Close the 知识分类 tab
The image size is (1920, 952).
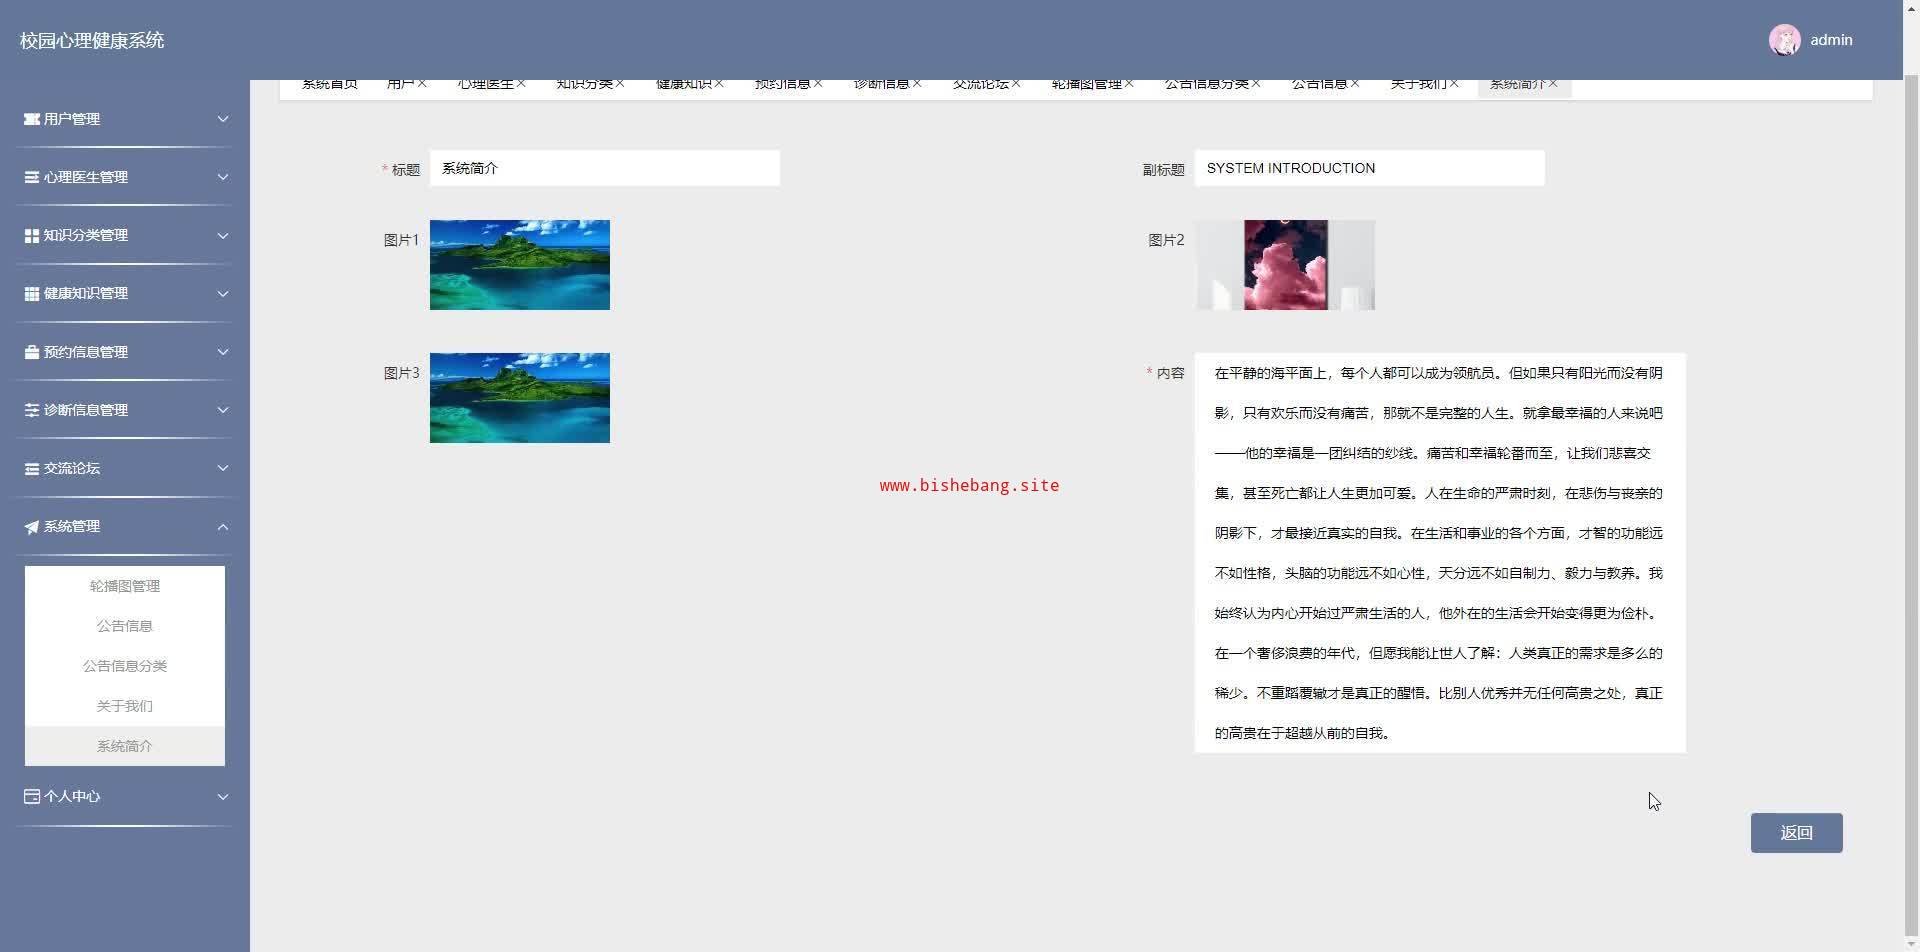620,84
